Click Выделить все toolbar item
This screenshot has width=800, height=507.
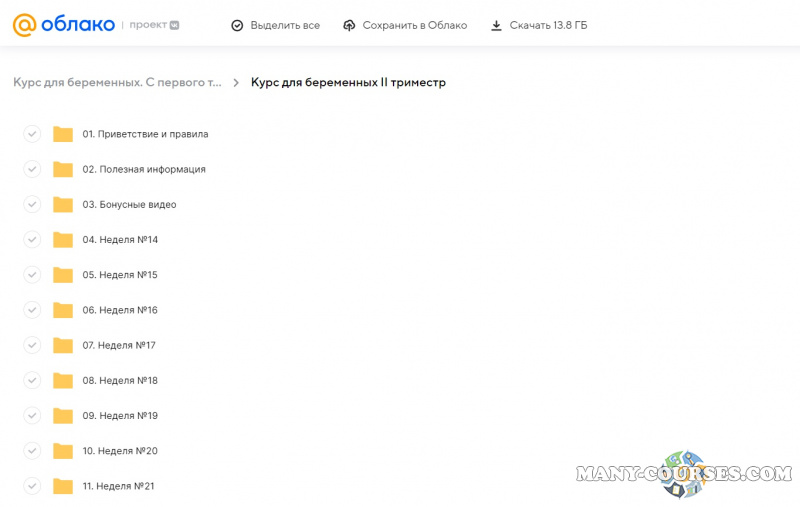[x=285, y=25]
